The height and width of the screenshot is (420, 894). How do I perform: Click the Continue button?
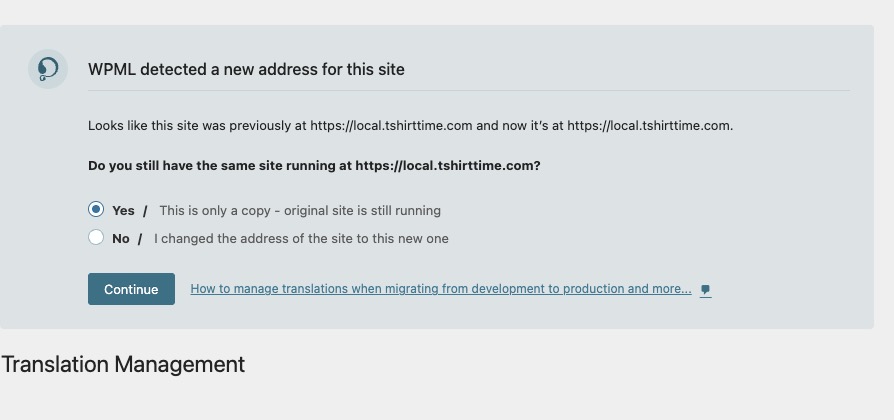tap(131, 289)
